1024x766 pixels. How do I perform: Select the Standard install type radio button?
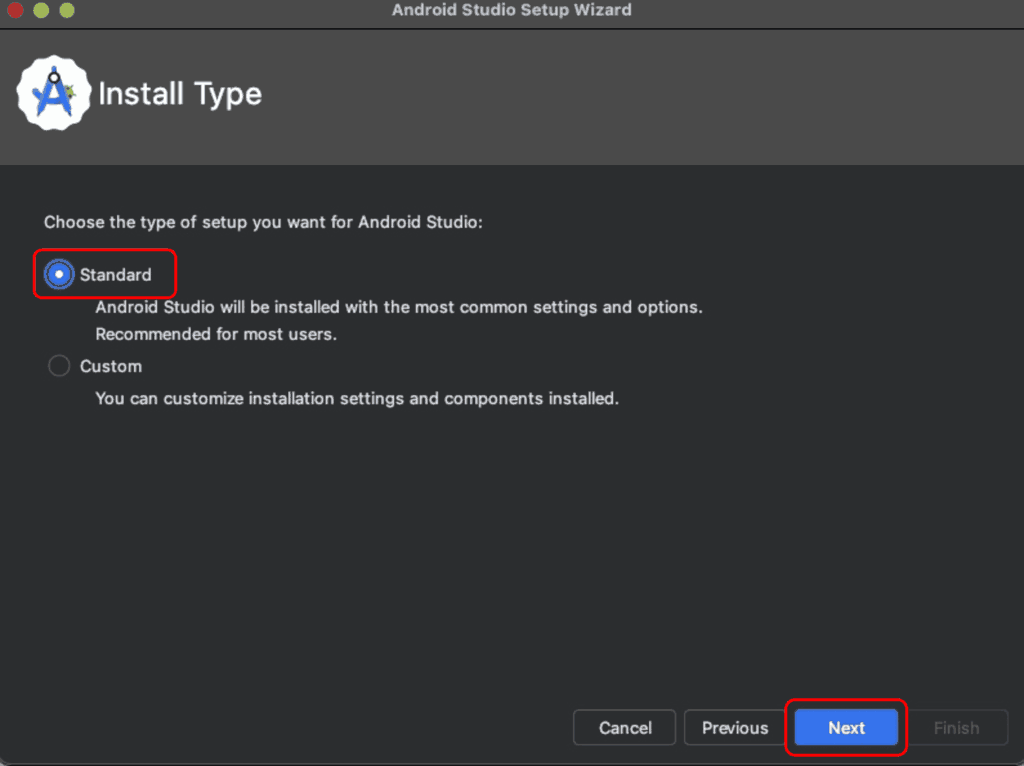point(59,274)
